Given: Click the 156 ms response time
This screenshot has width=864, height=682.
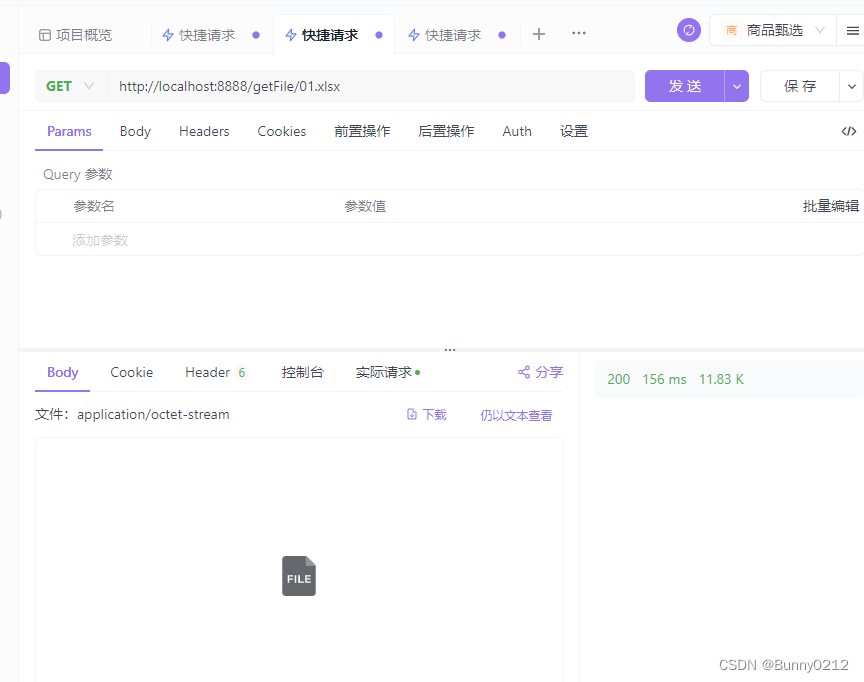Looking at the screenshot, I should point(664,379).
